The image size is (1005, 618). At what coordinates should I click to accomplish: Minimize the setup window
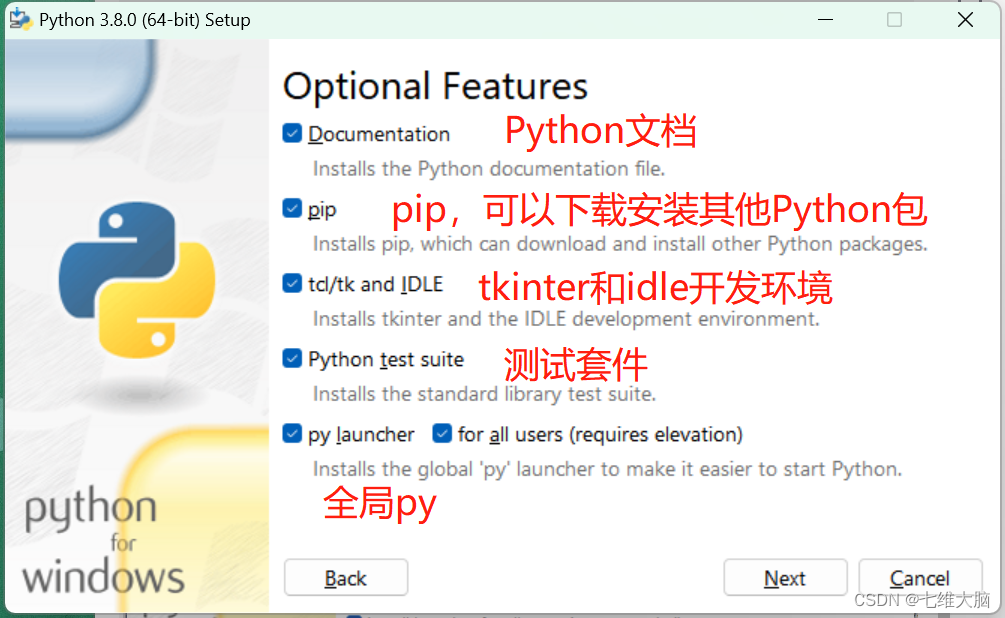click(825, 19)
